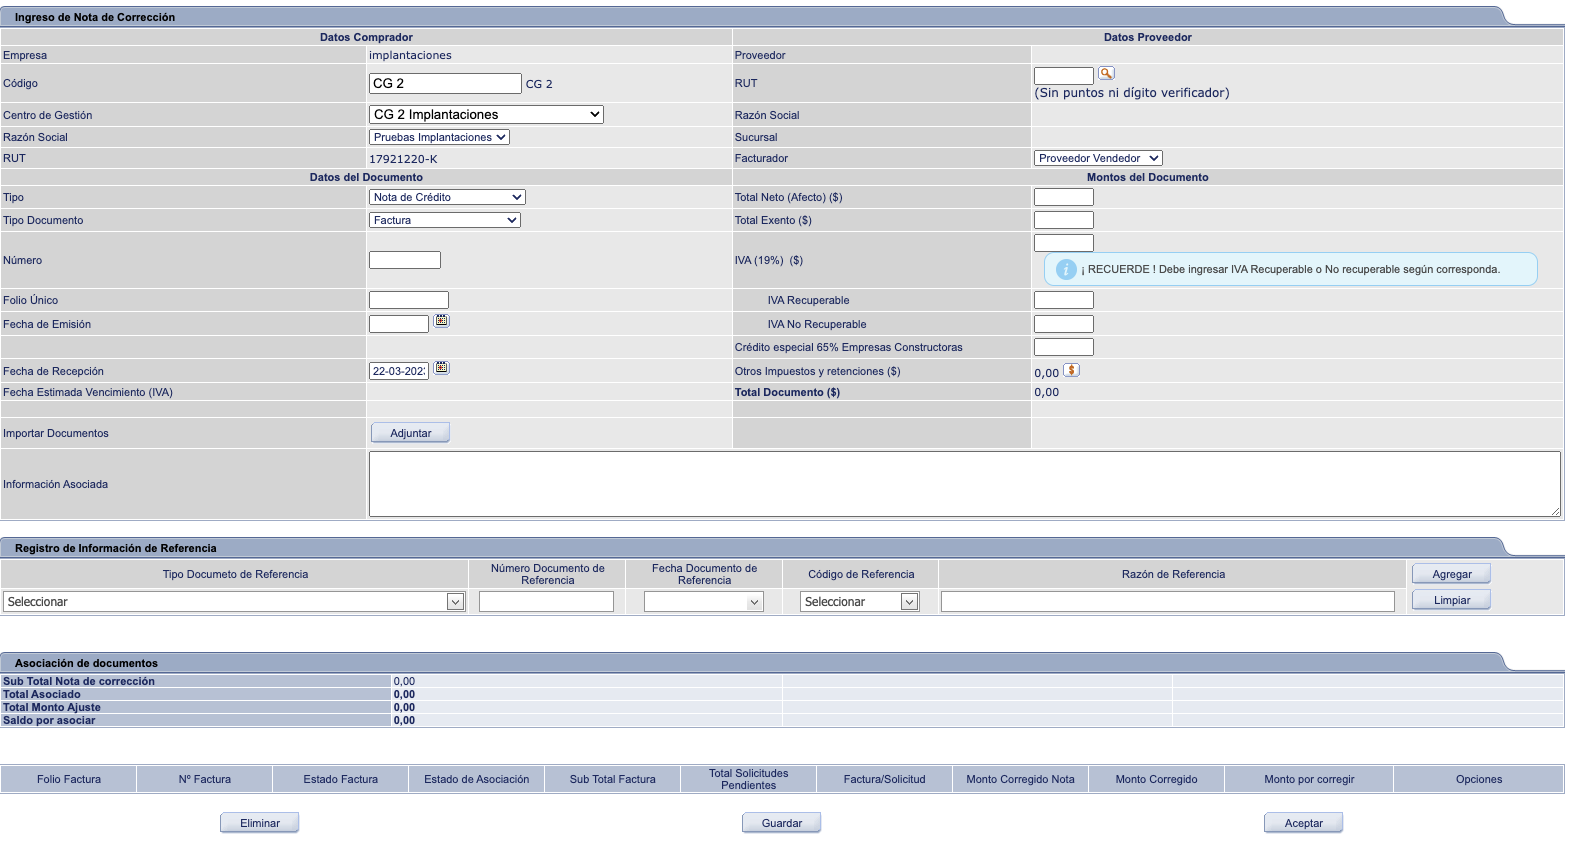
Task: Click the Adjuntar button
Action: (410, 433)
